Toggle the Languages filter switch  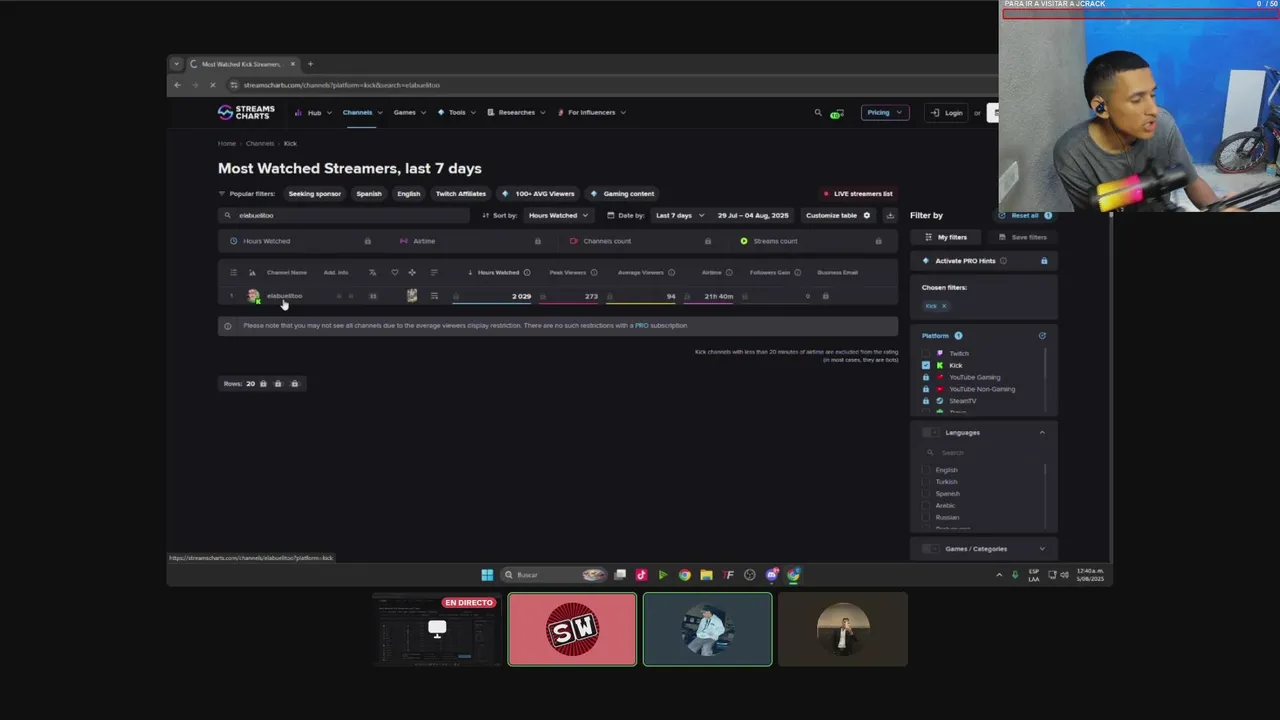click(931, 433)
